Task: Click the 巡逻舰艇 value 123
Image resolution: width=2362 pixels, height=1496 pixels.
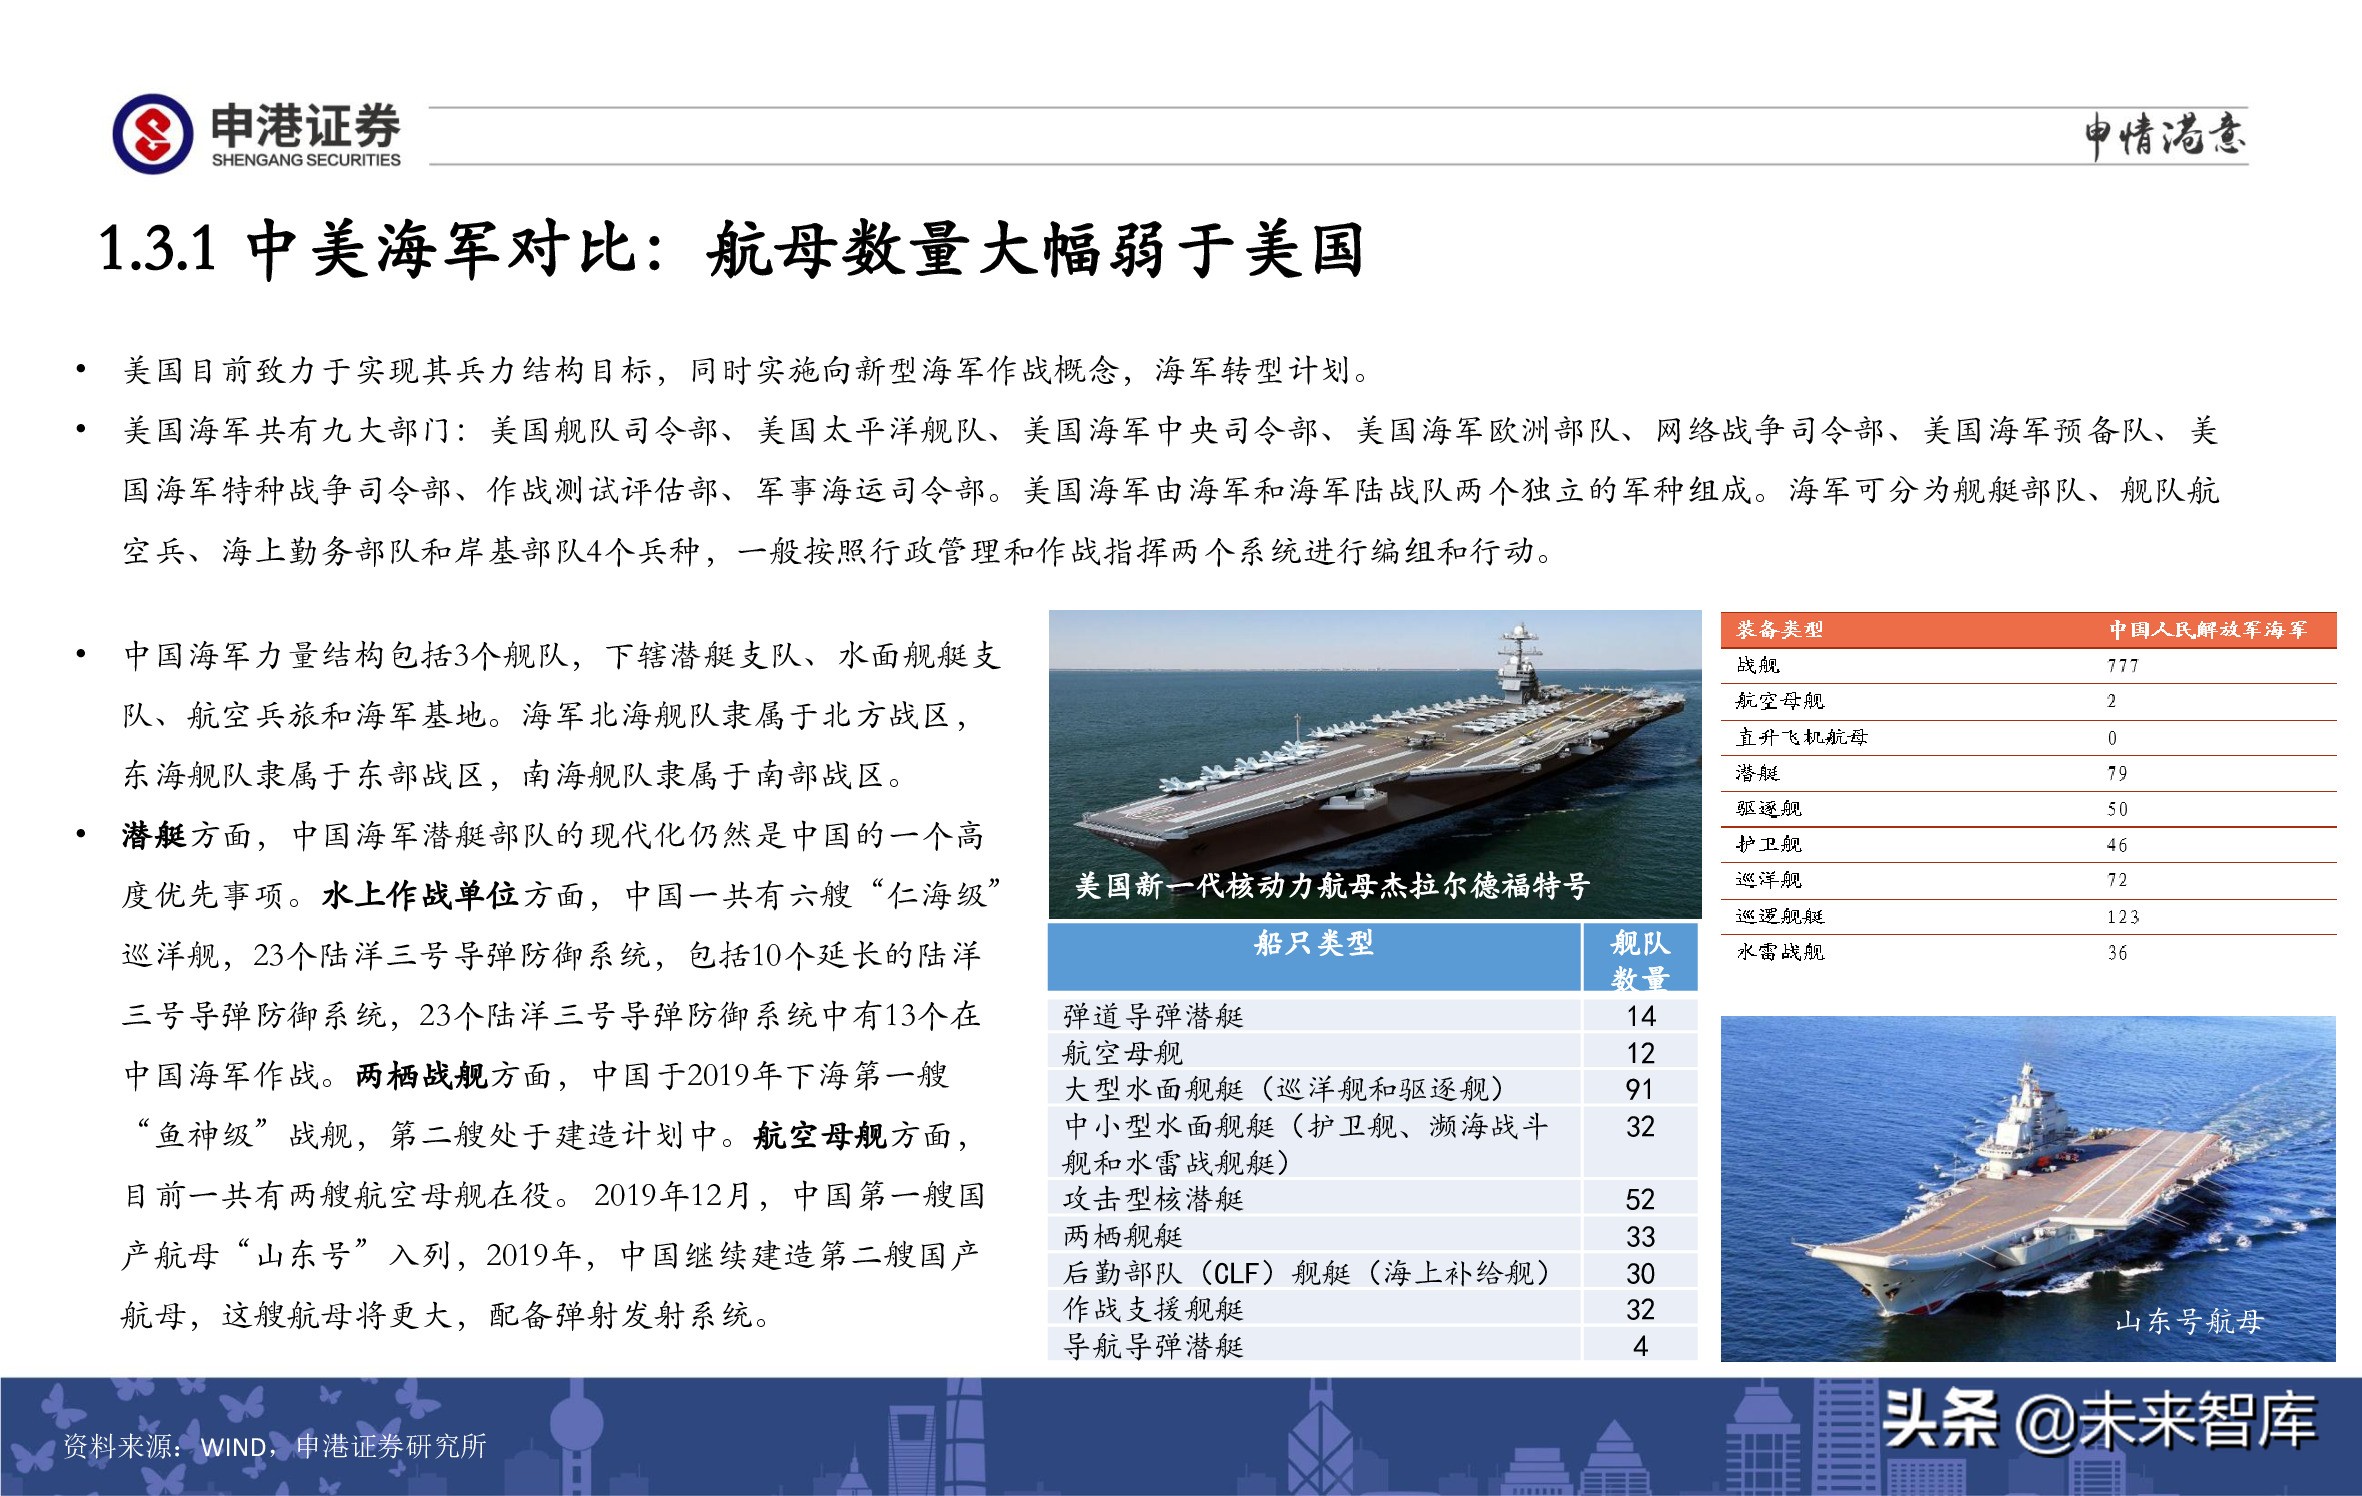Action: (2122, 917)
